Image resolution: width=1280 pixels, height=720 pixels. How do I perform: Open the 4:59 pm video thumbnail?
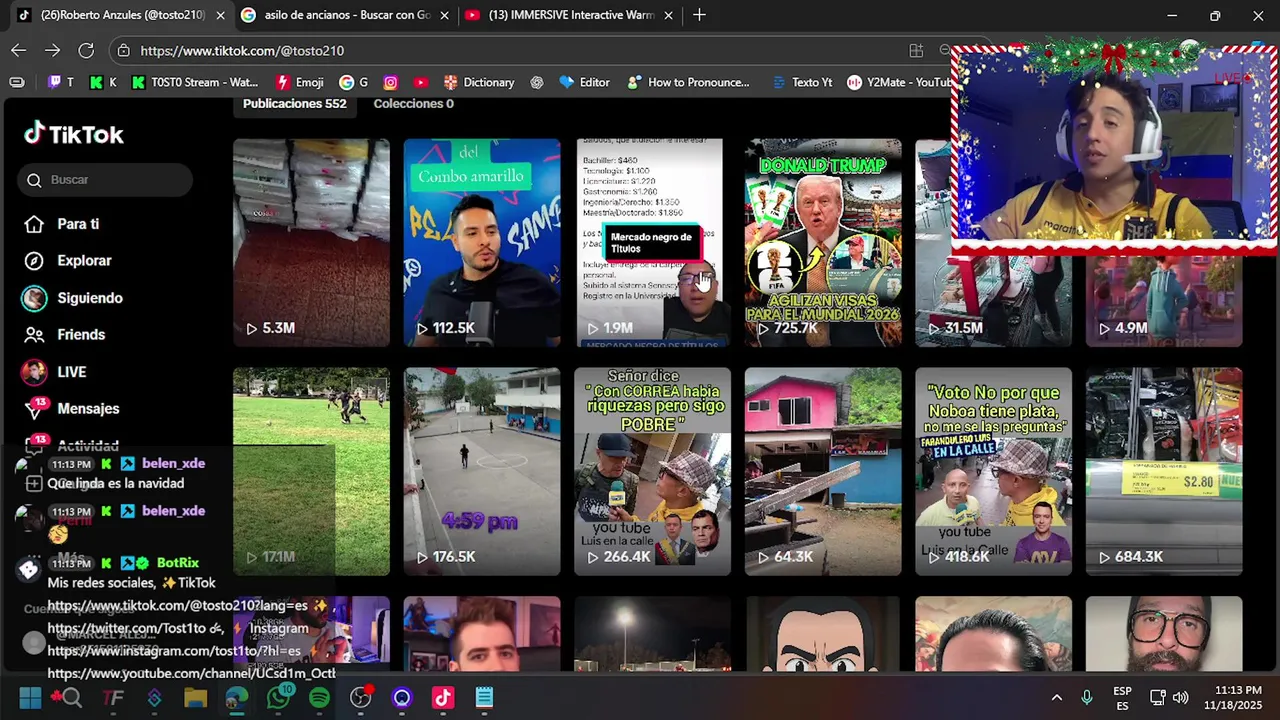482,471
